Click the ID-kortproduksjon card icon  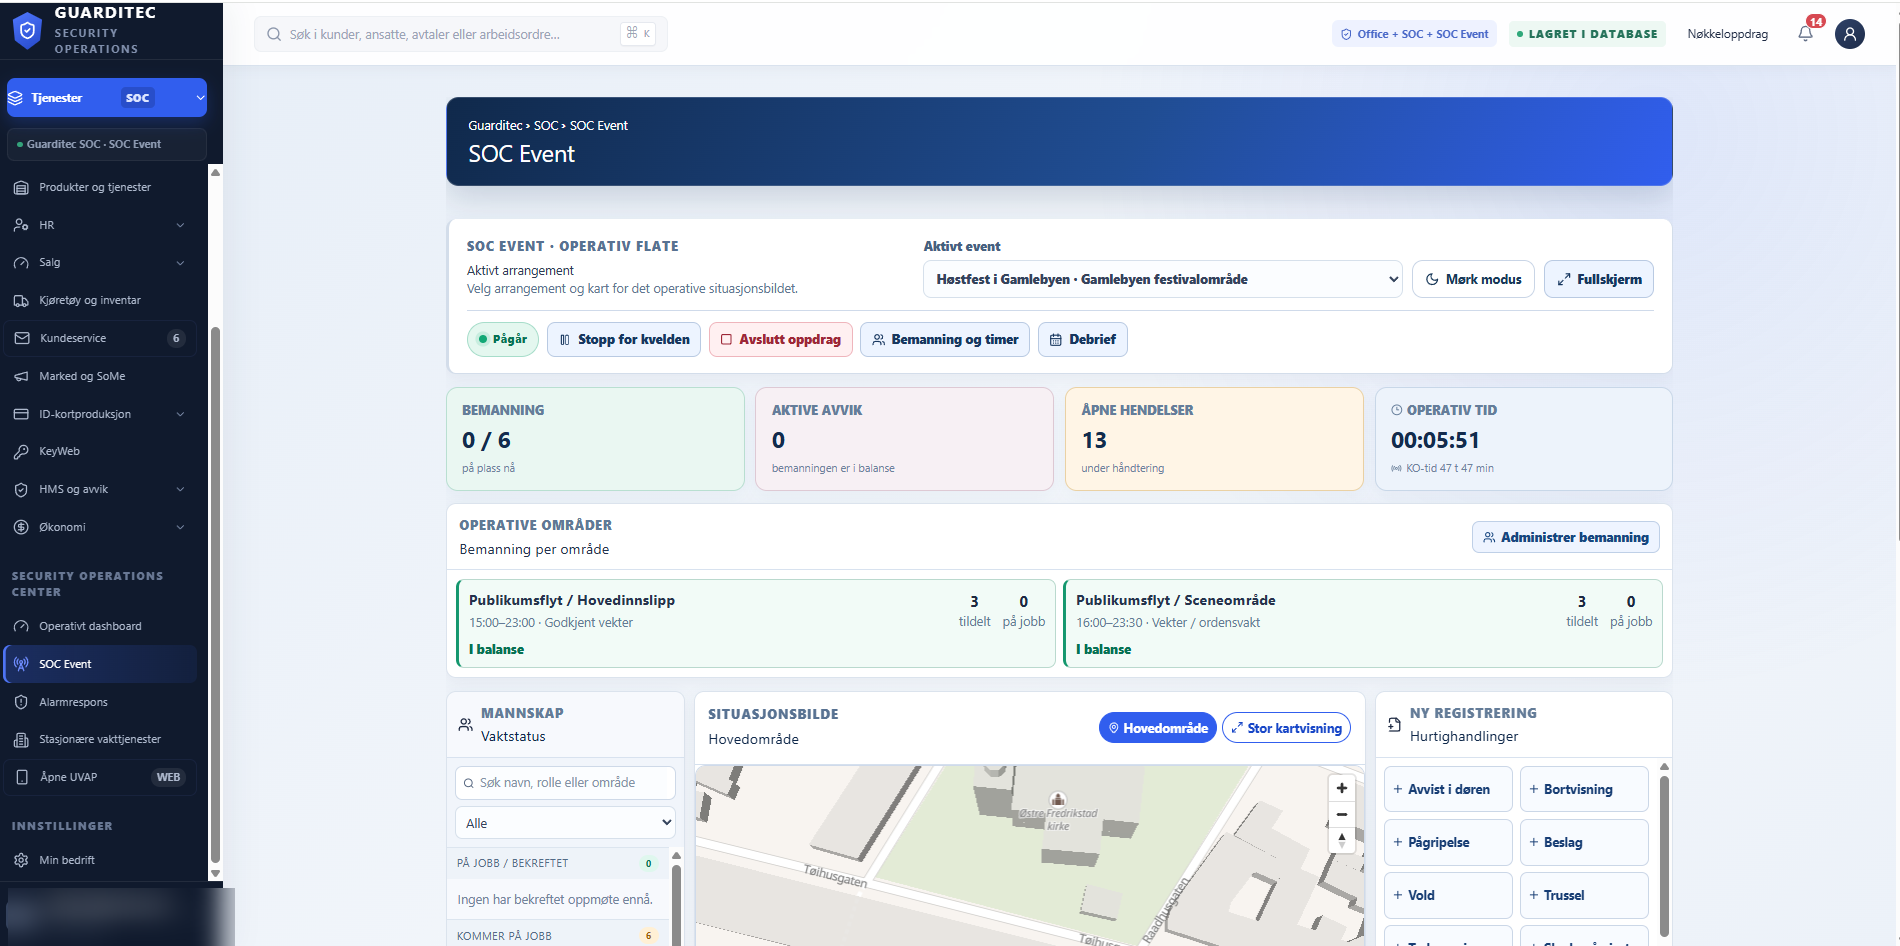tap(21, 414)
